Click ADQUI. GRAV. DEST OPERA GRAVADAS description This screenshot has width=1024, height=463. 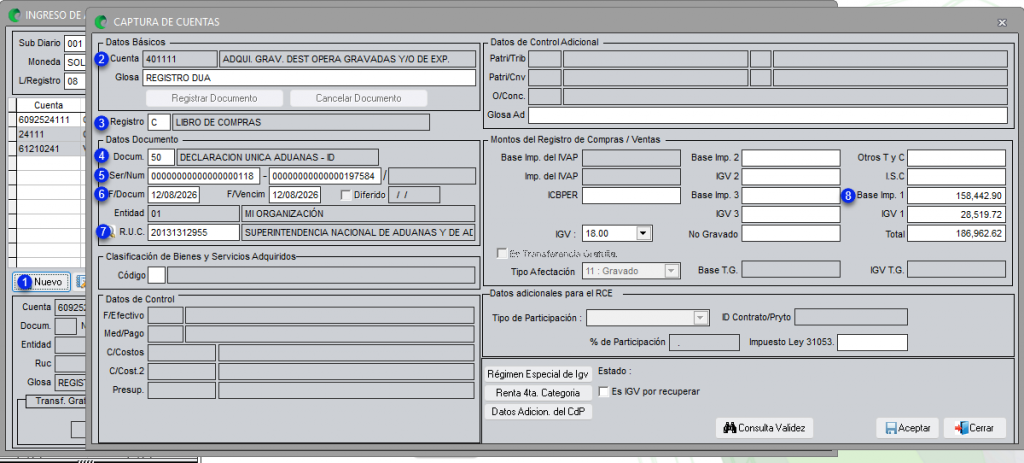coord(347,59)
